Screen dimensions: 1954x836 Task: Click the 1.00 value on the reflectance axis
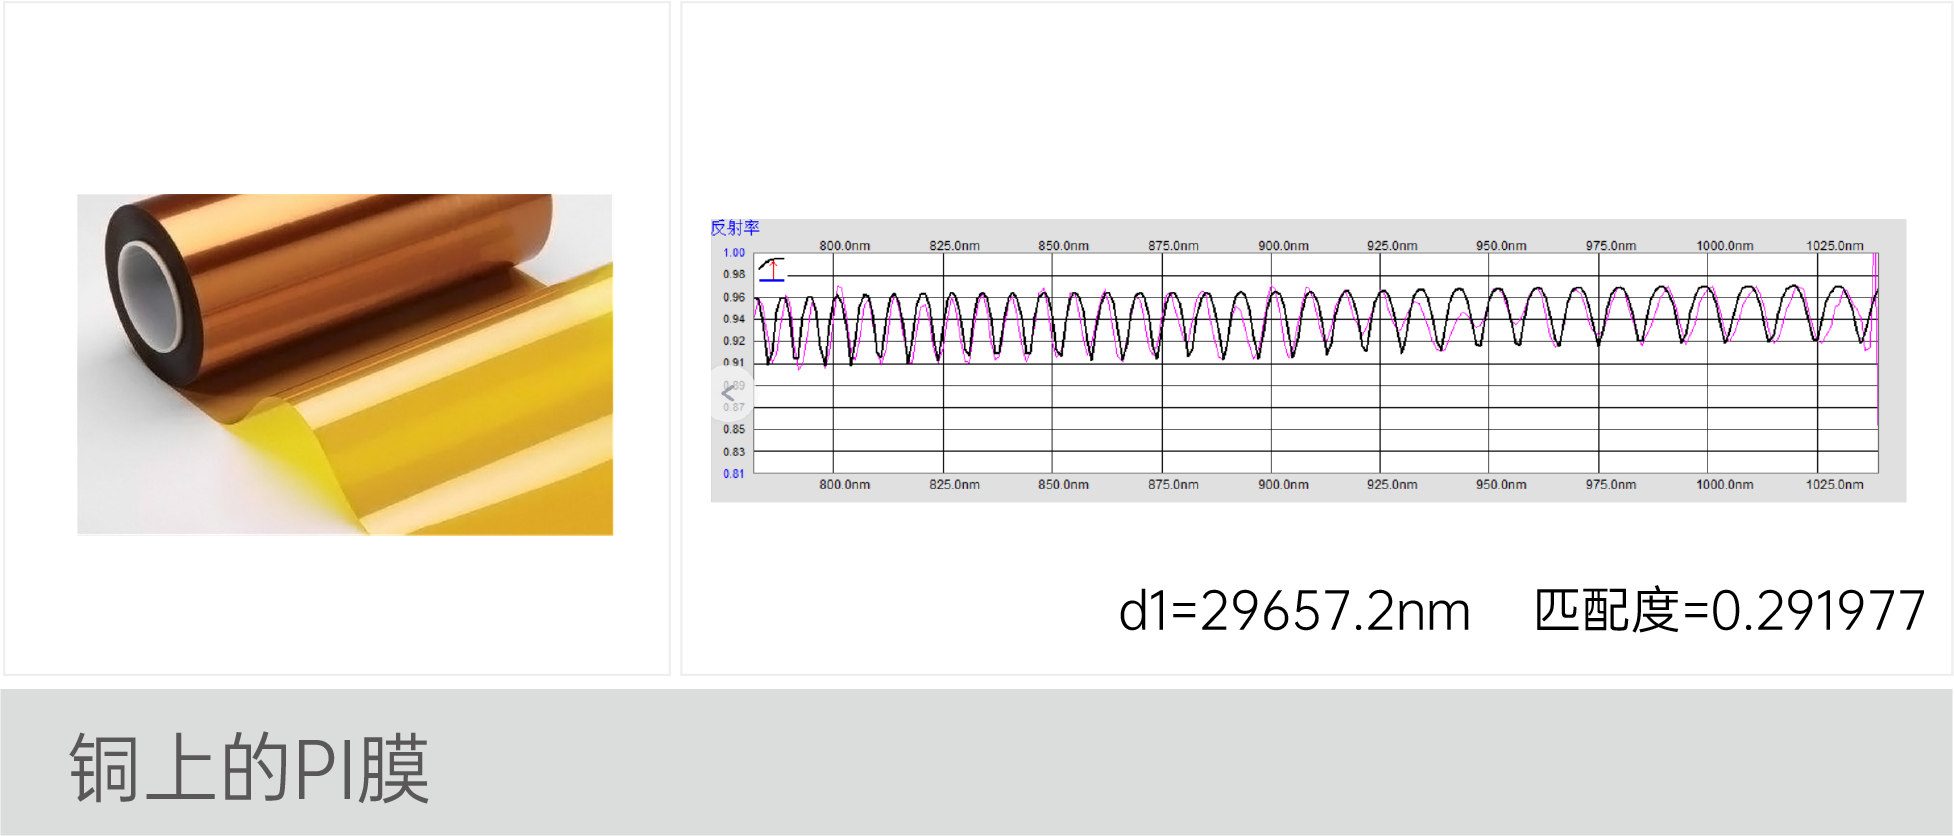(734, 253)
